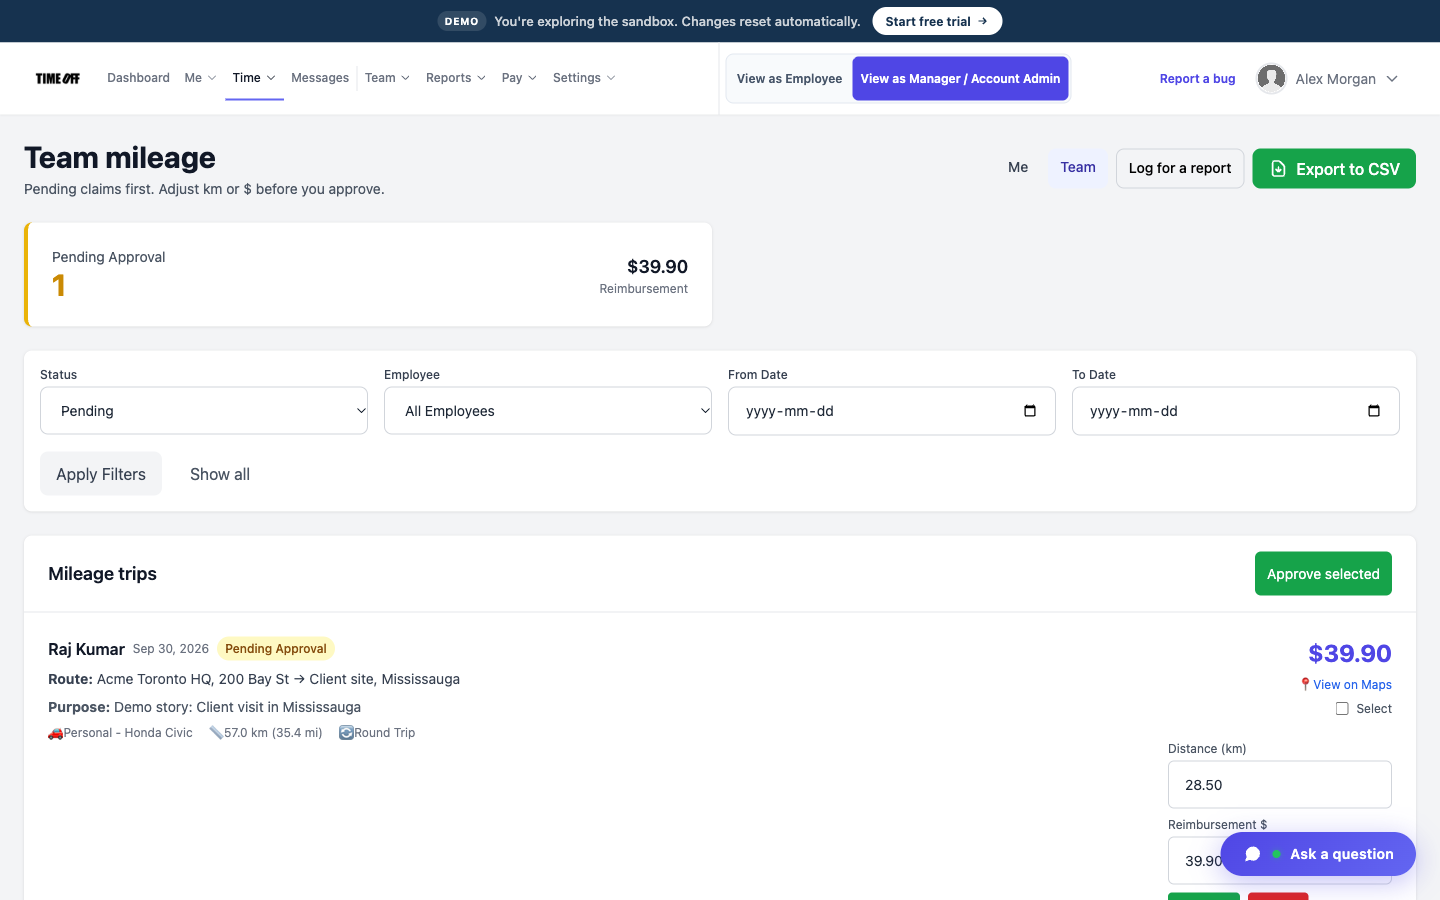Viewport: 1440px width, 900px height.
Task: Open Alex Morgan profile avatar
Action: pos(1271,78)
